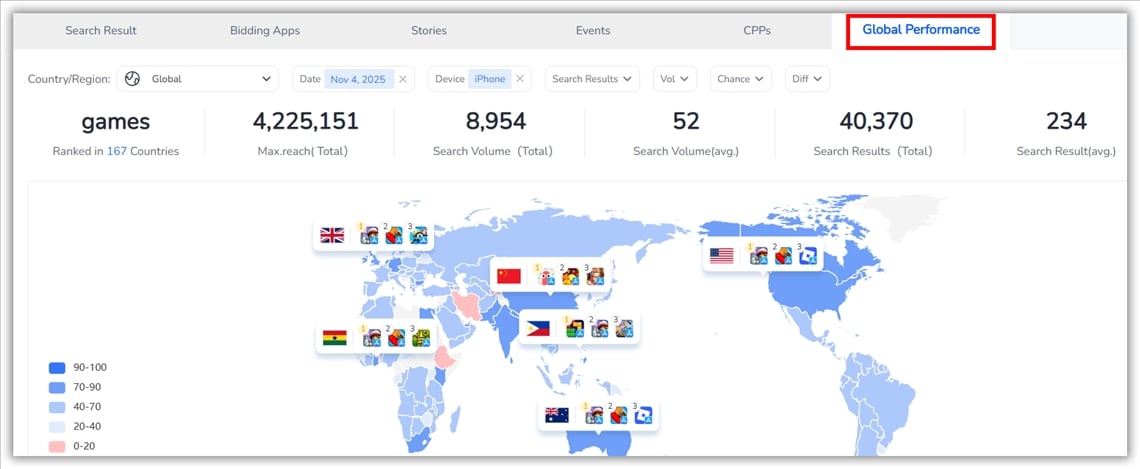Click the 167 countries link
Image resolution: width=1140 pixels, height=469 pixels.
click(116, 151)
